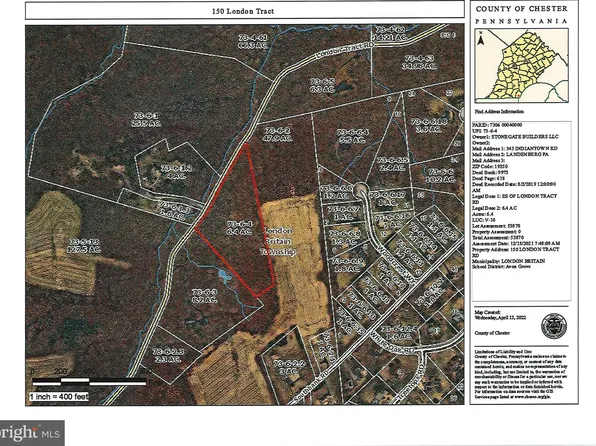Click the black-and-white scale bar

(x=89, y=381)
